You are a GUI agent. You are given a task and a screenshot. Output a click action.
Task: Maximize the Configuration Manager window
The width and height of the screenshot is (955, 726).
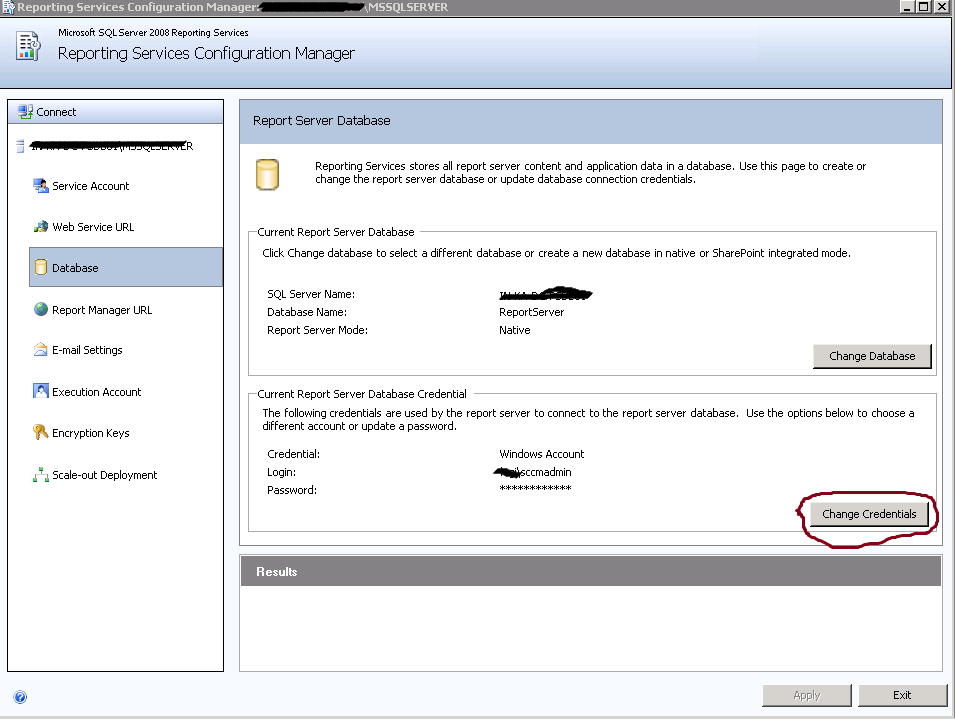point(923,7)
